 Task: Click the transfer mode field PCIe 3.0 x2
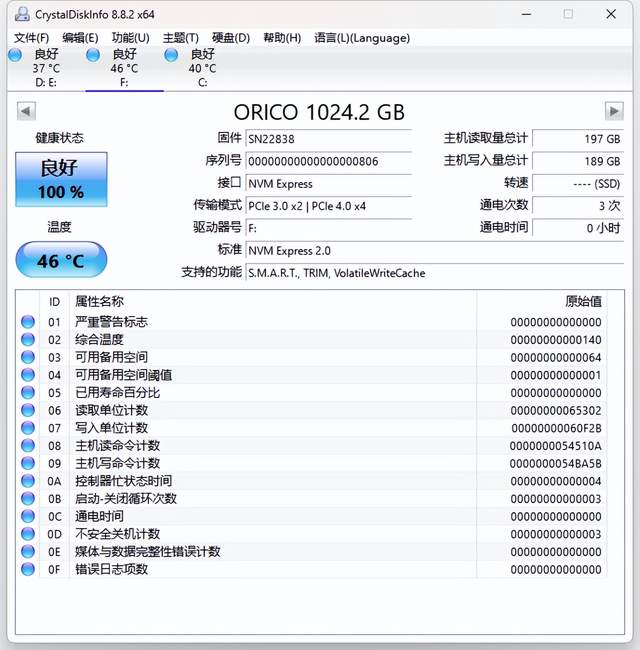tap(329, 206)
